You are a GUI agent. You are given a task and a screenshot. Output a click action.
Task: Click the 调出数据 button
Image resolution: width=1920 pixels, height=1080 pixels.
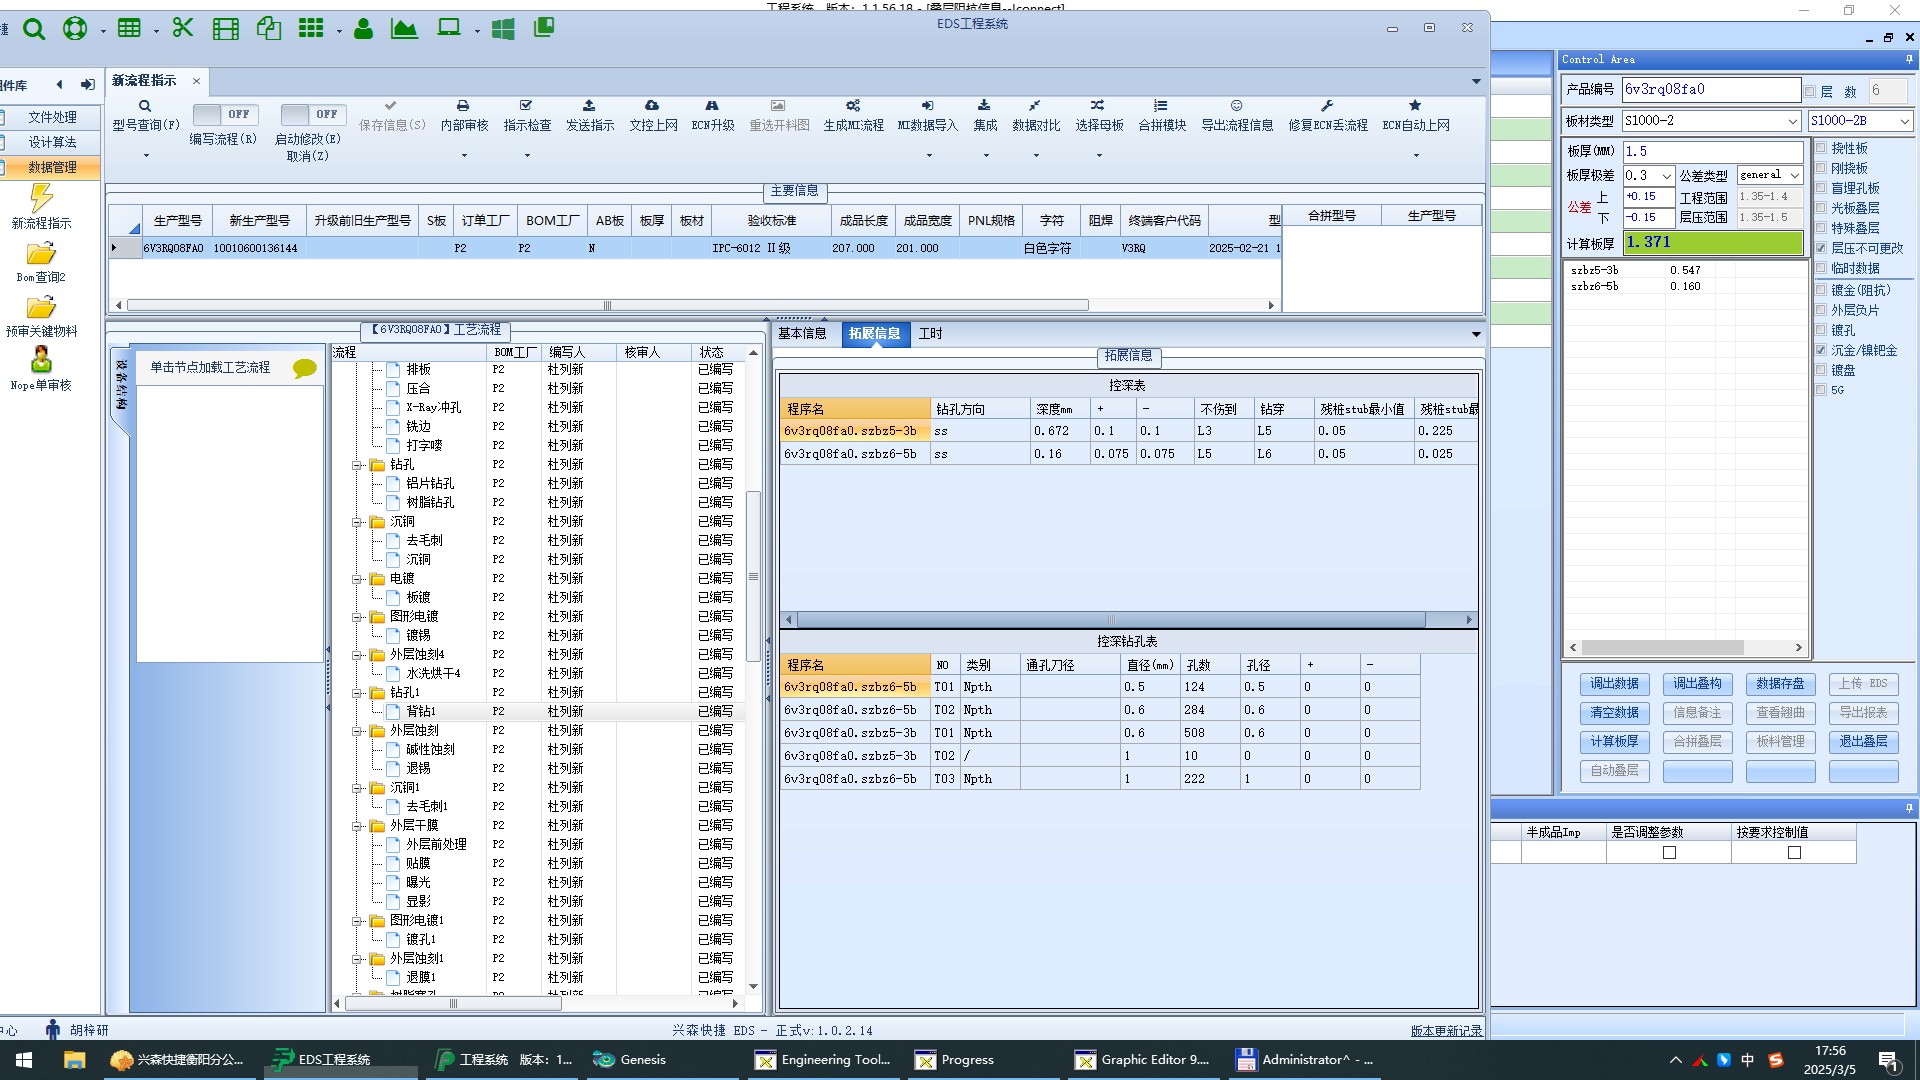click(x=1614, y=684)
